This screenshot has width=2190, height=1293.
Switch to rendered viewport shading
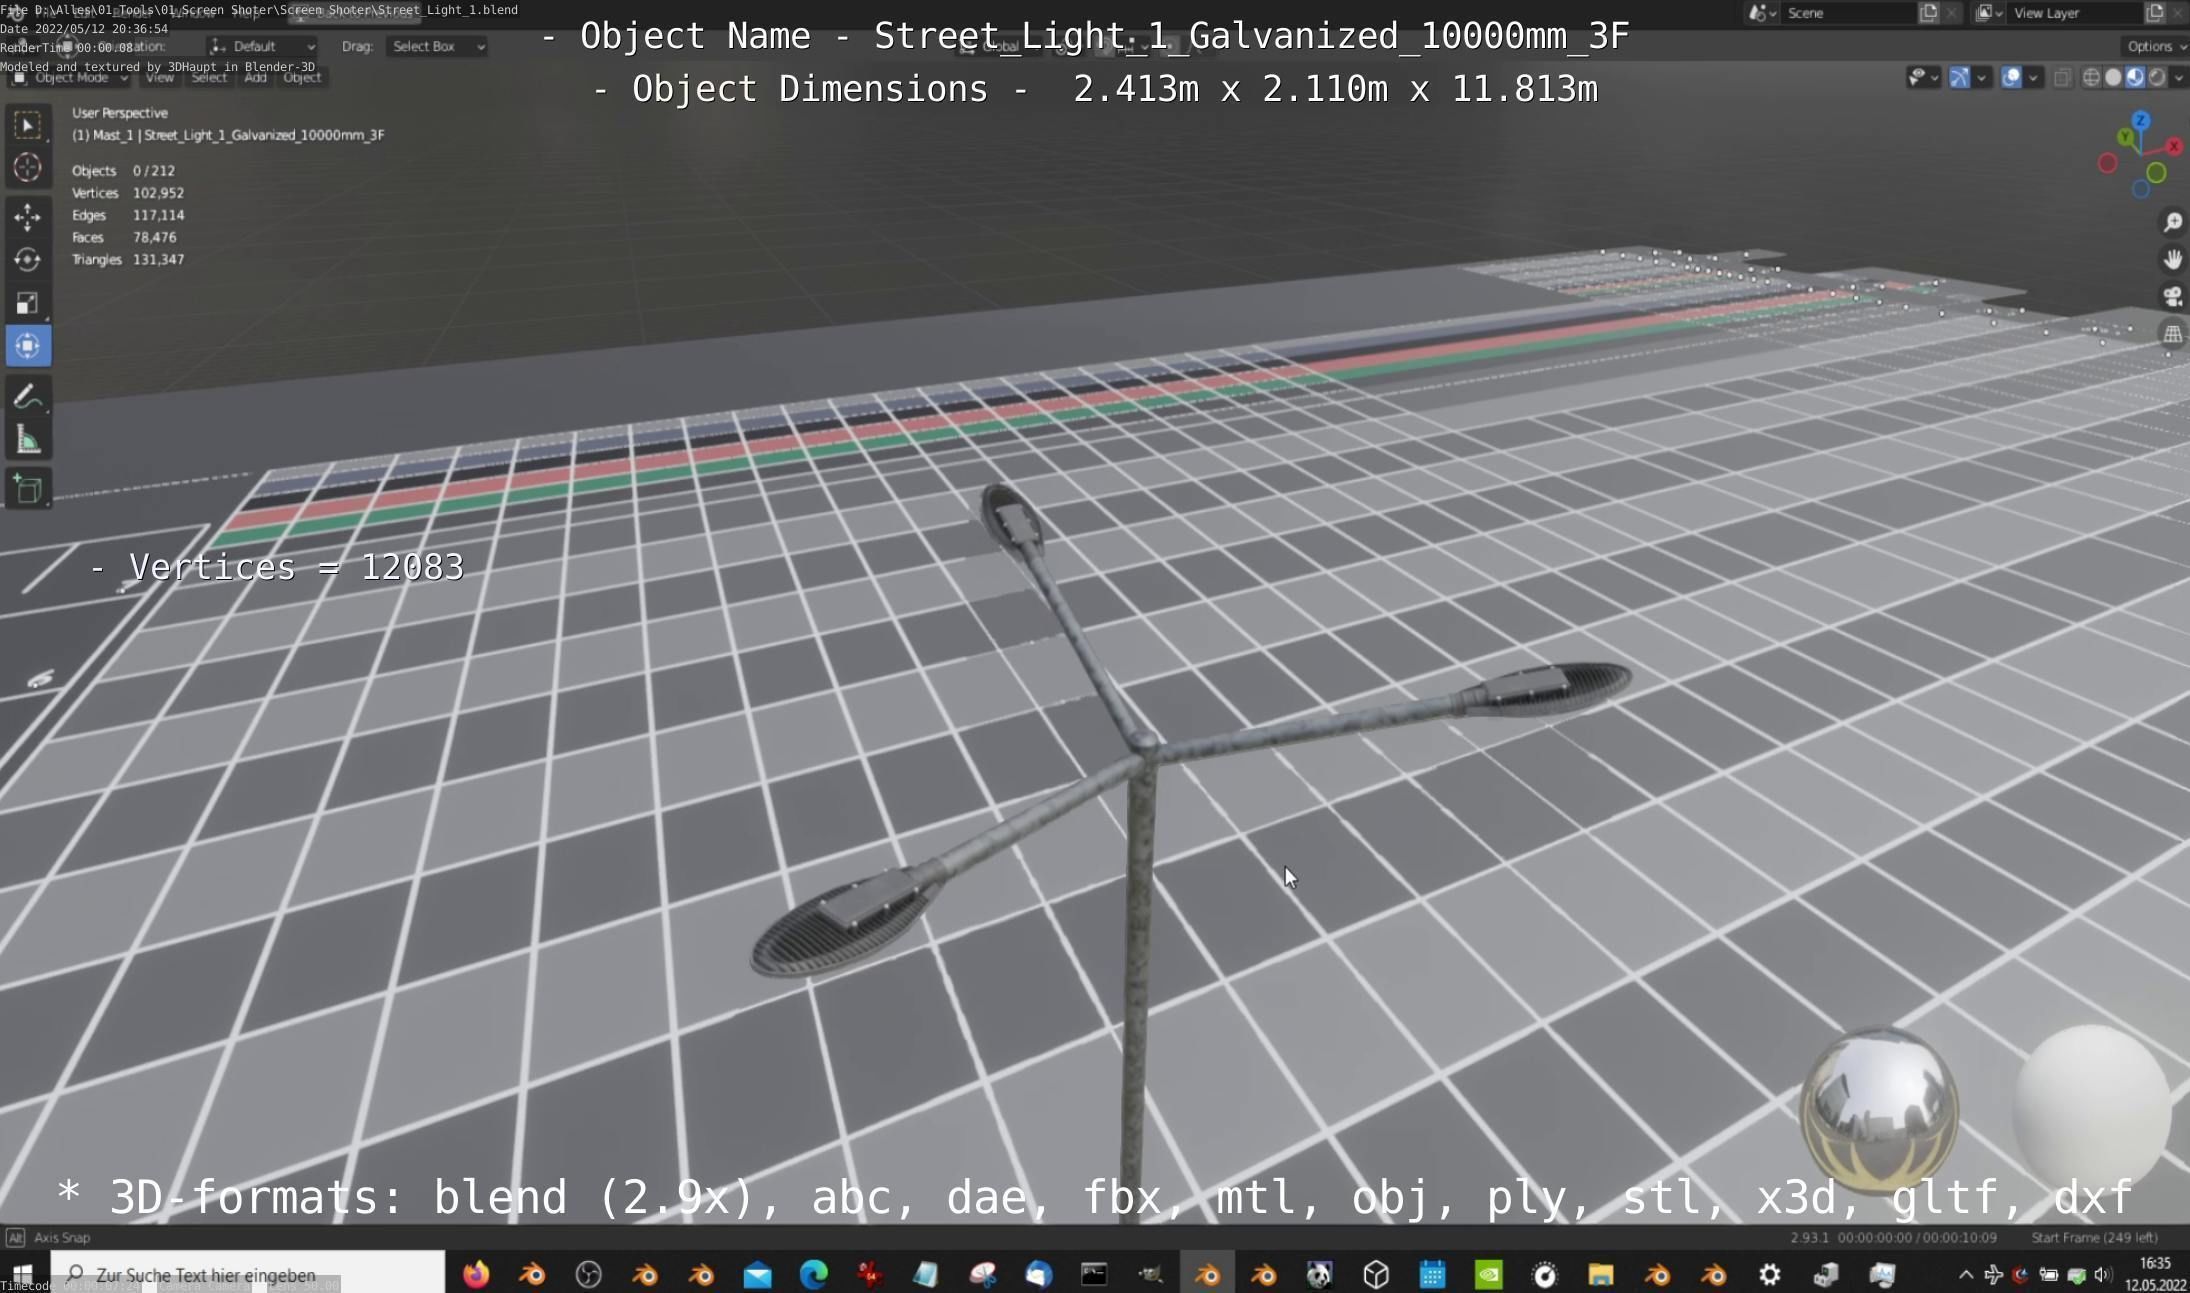click(2157, 77)
